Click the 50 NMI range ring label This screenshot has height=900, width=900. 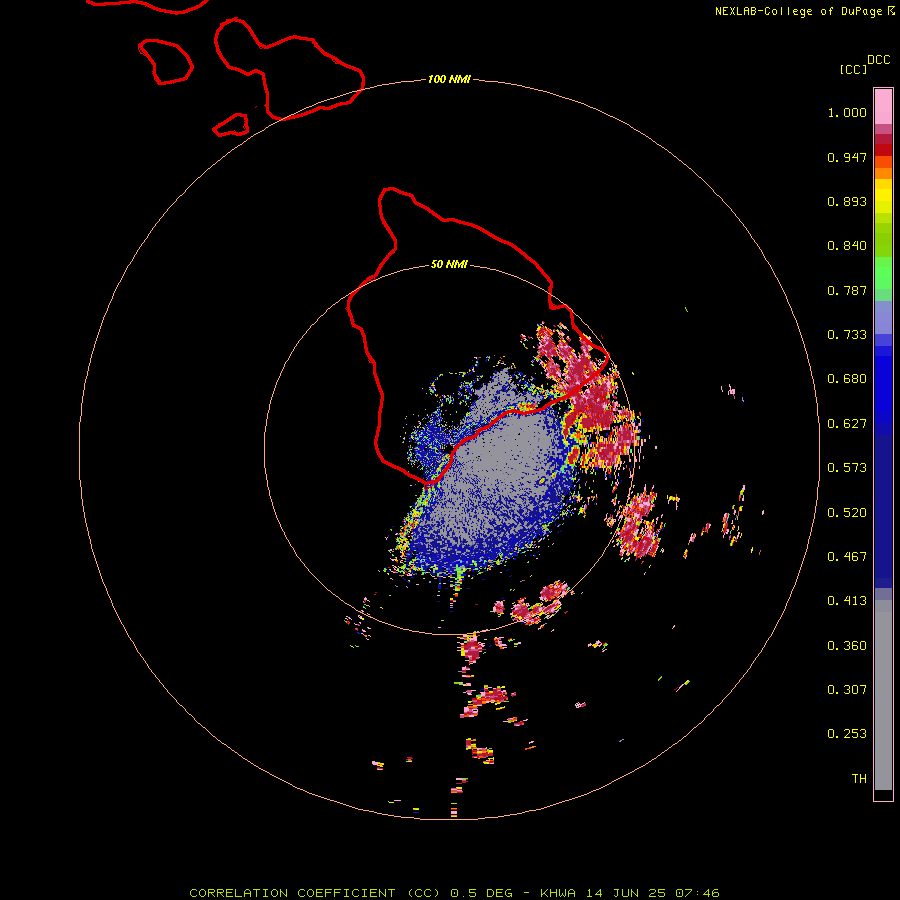(x=449, y=265)
